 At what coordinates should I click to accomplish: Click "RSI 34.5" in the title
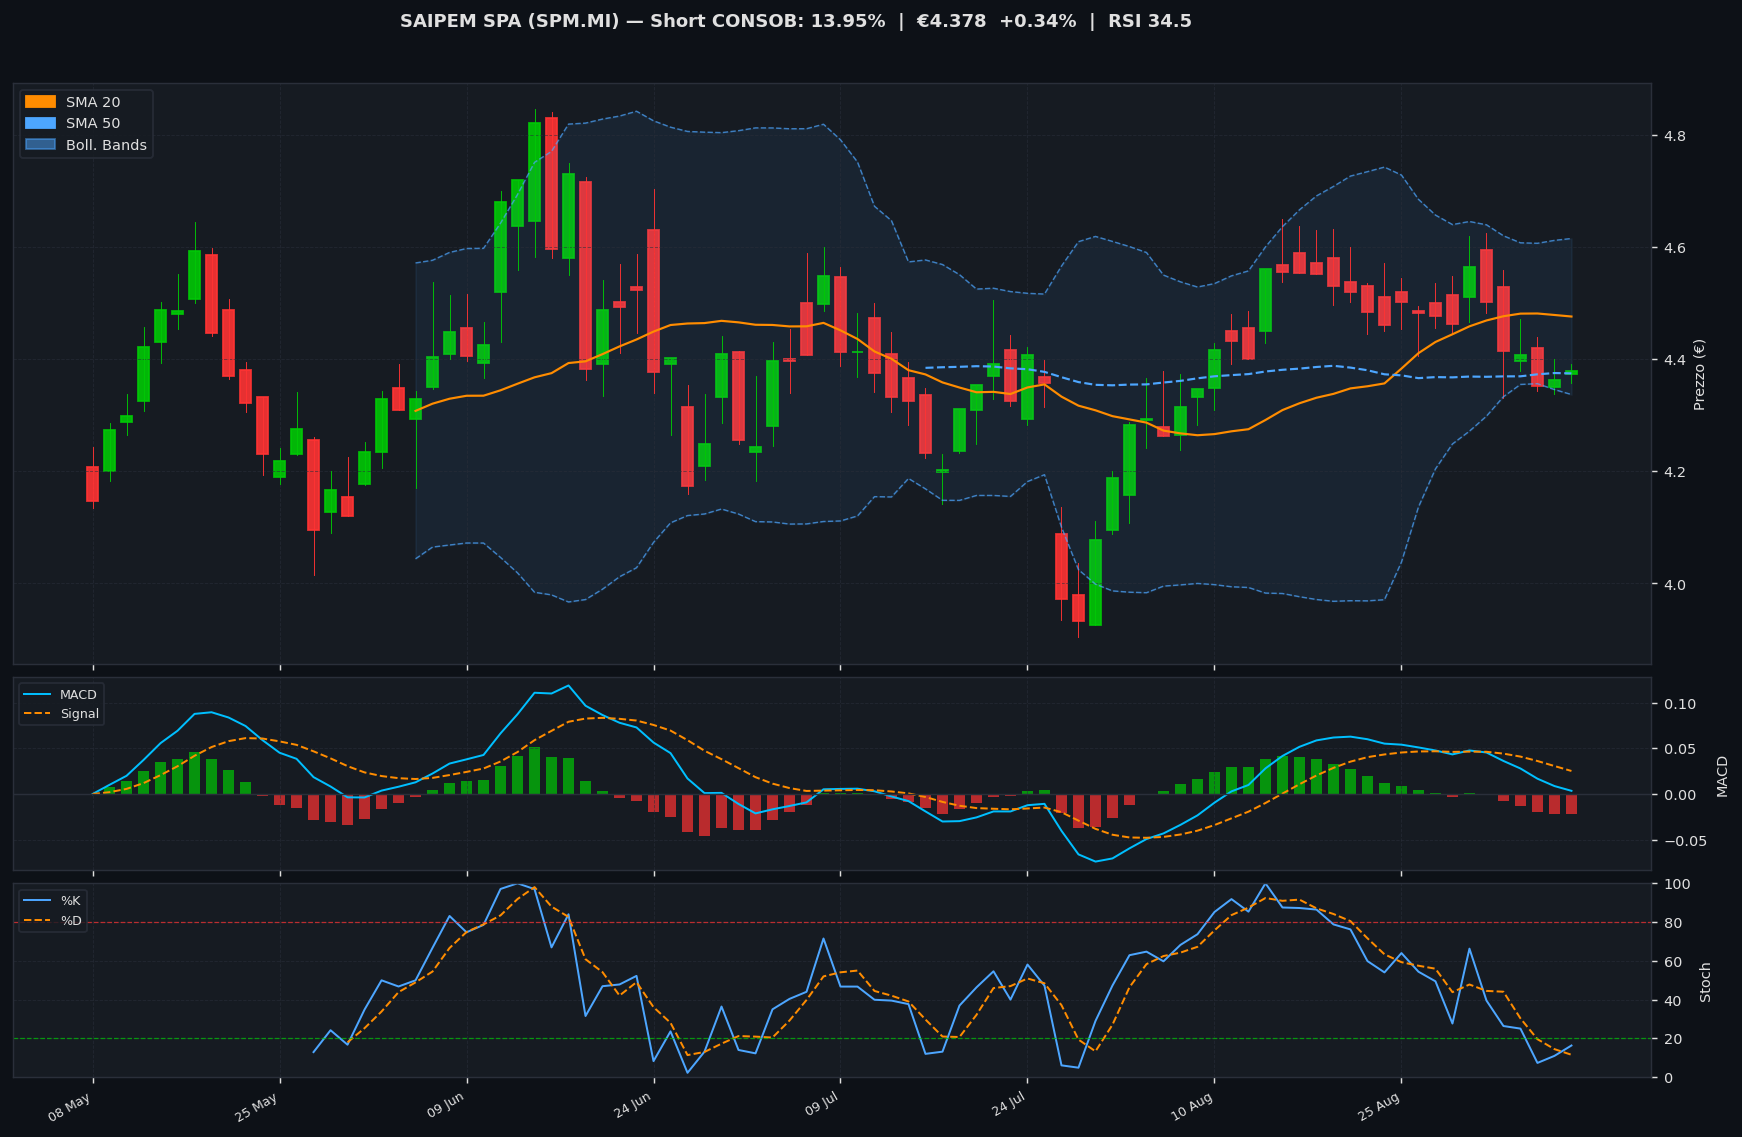(x=1150, y=21)
